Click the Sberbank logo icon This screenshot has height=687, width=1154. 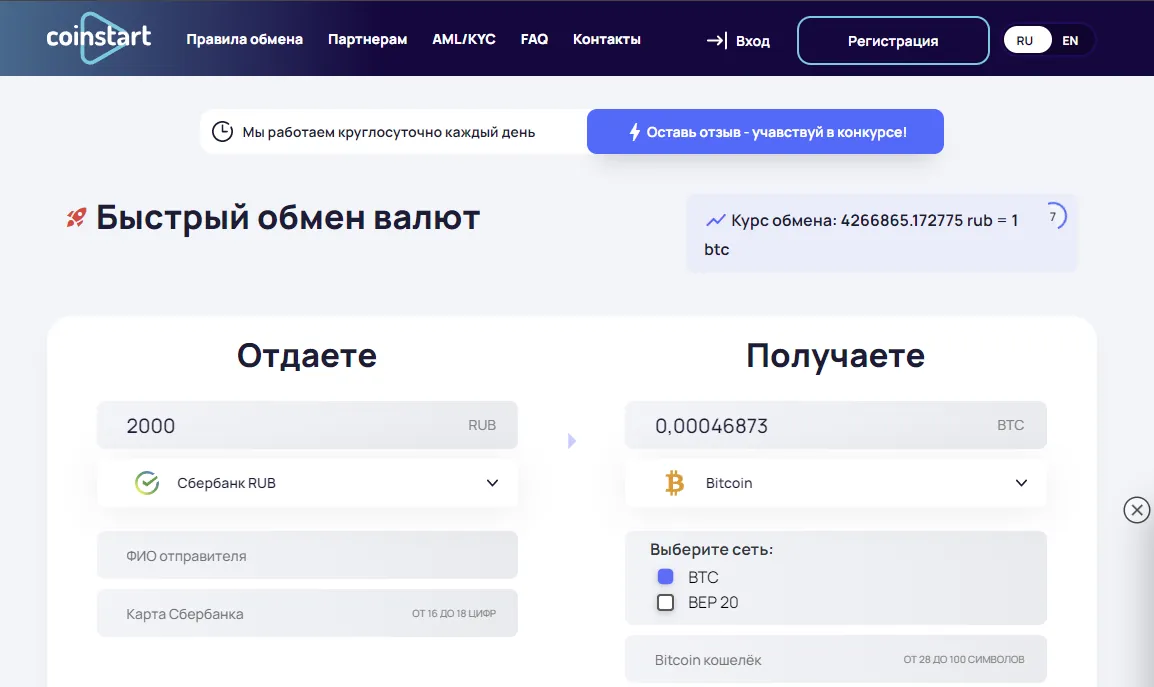pos(147,483)
